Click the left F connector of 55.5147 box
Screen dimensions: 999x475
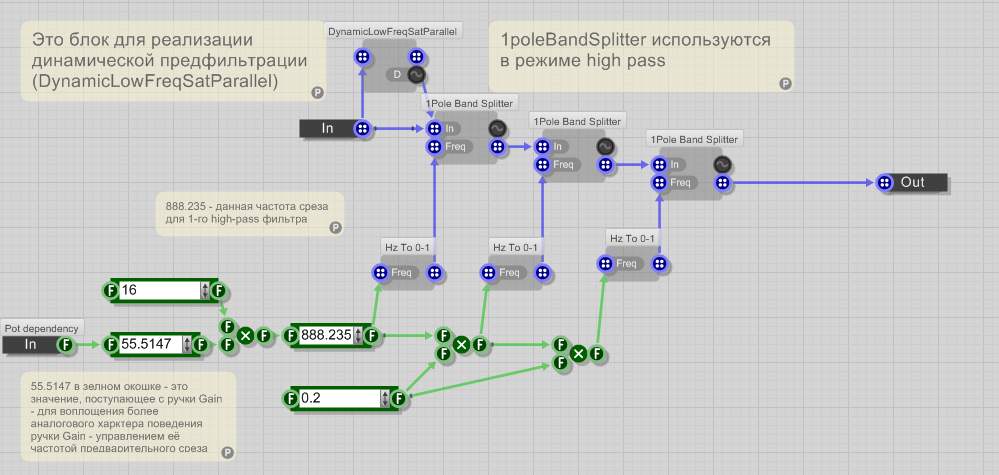coord(110,344)
